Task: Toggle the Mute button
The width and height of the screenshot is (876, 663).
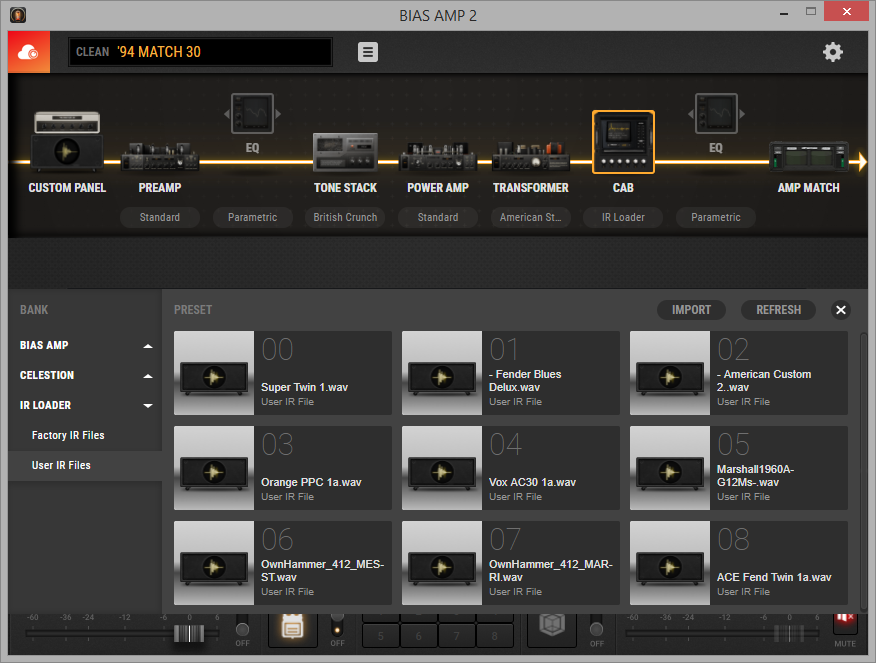Action: (845, 624)
